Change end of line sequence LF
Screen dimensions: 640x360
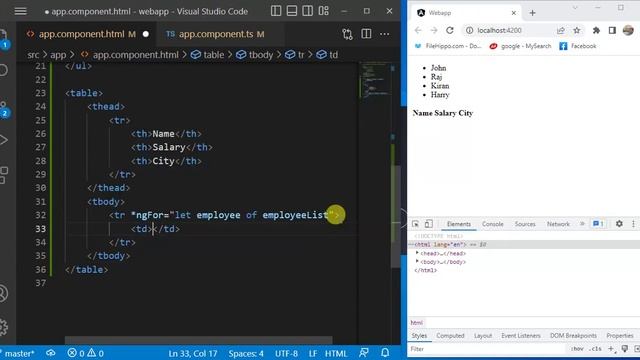click(x=313, y=353)
